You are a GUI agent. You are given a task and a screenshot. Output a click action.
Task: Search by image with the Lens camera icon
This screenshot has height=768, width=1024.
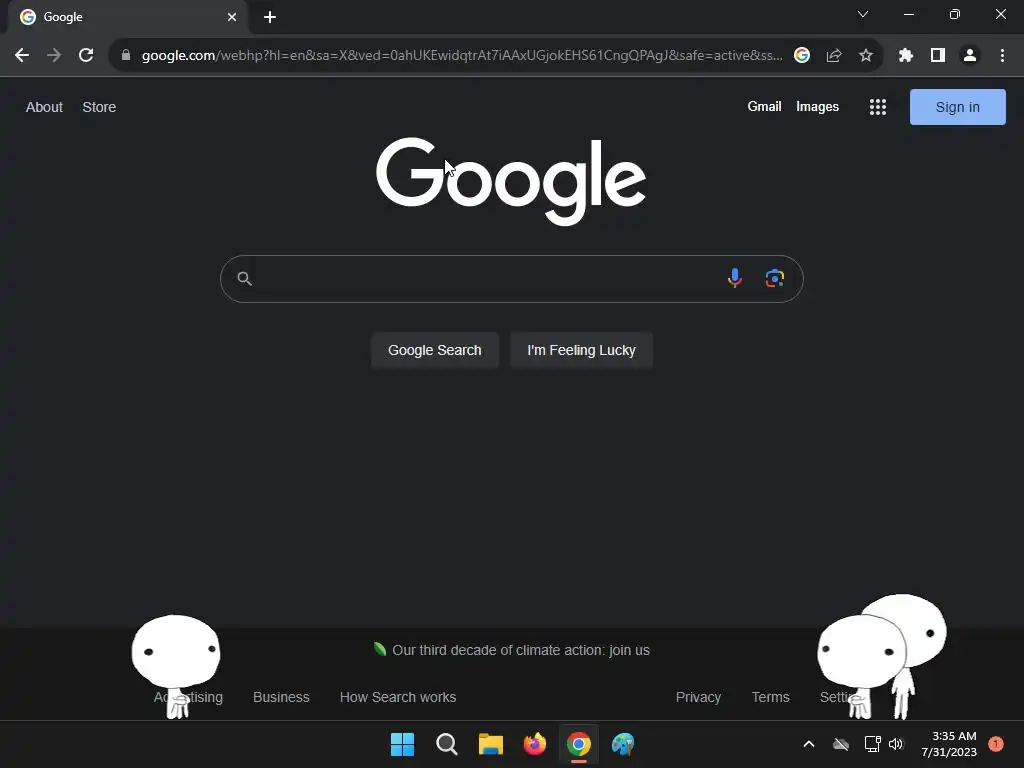(x=775, y=278)
